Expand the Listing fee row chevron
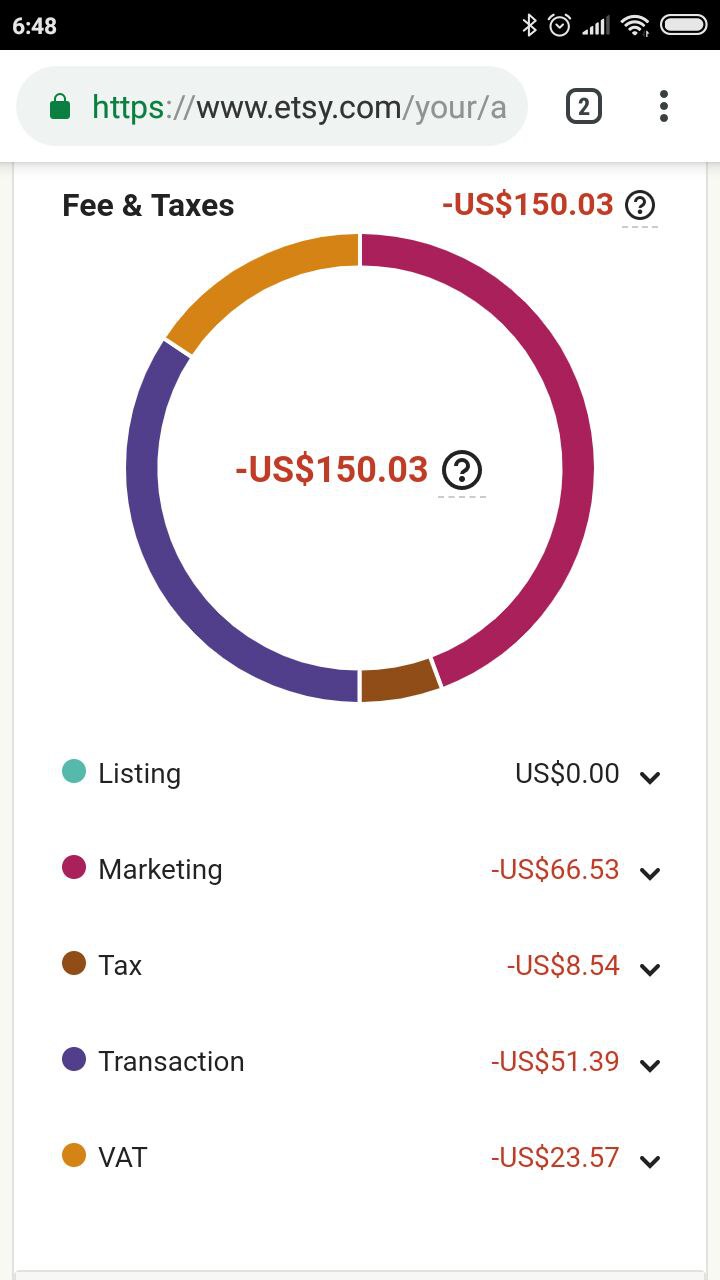 (650, 778)
